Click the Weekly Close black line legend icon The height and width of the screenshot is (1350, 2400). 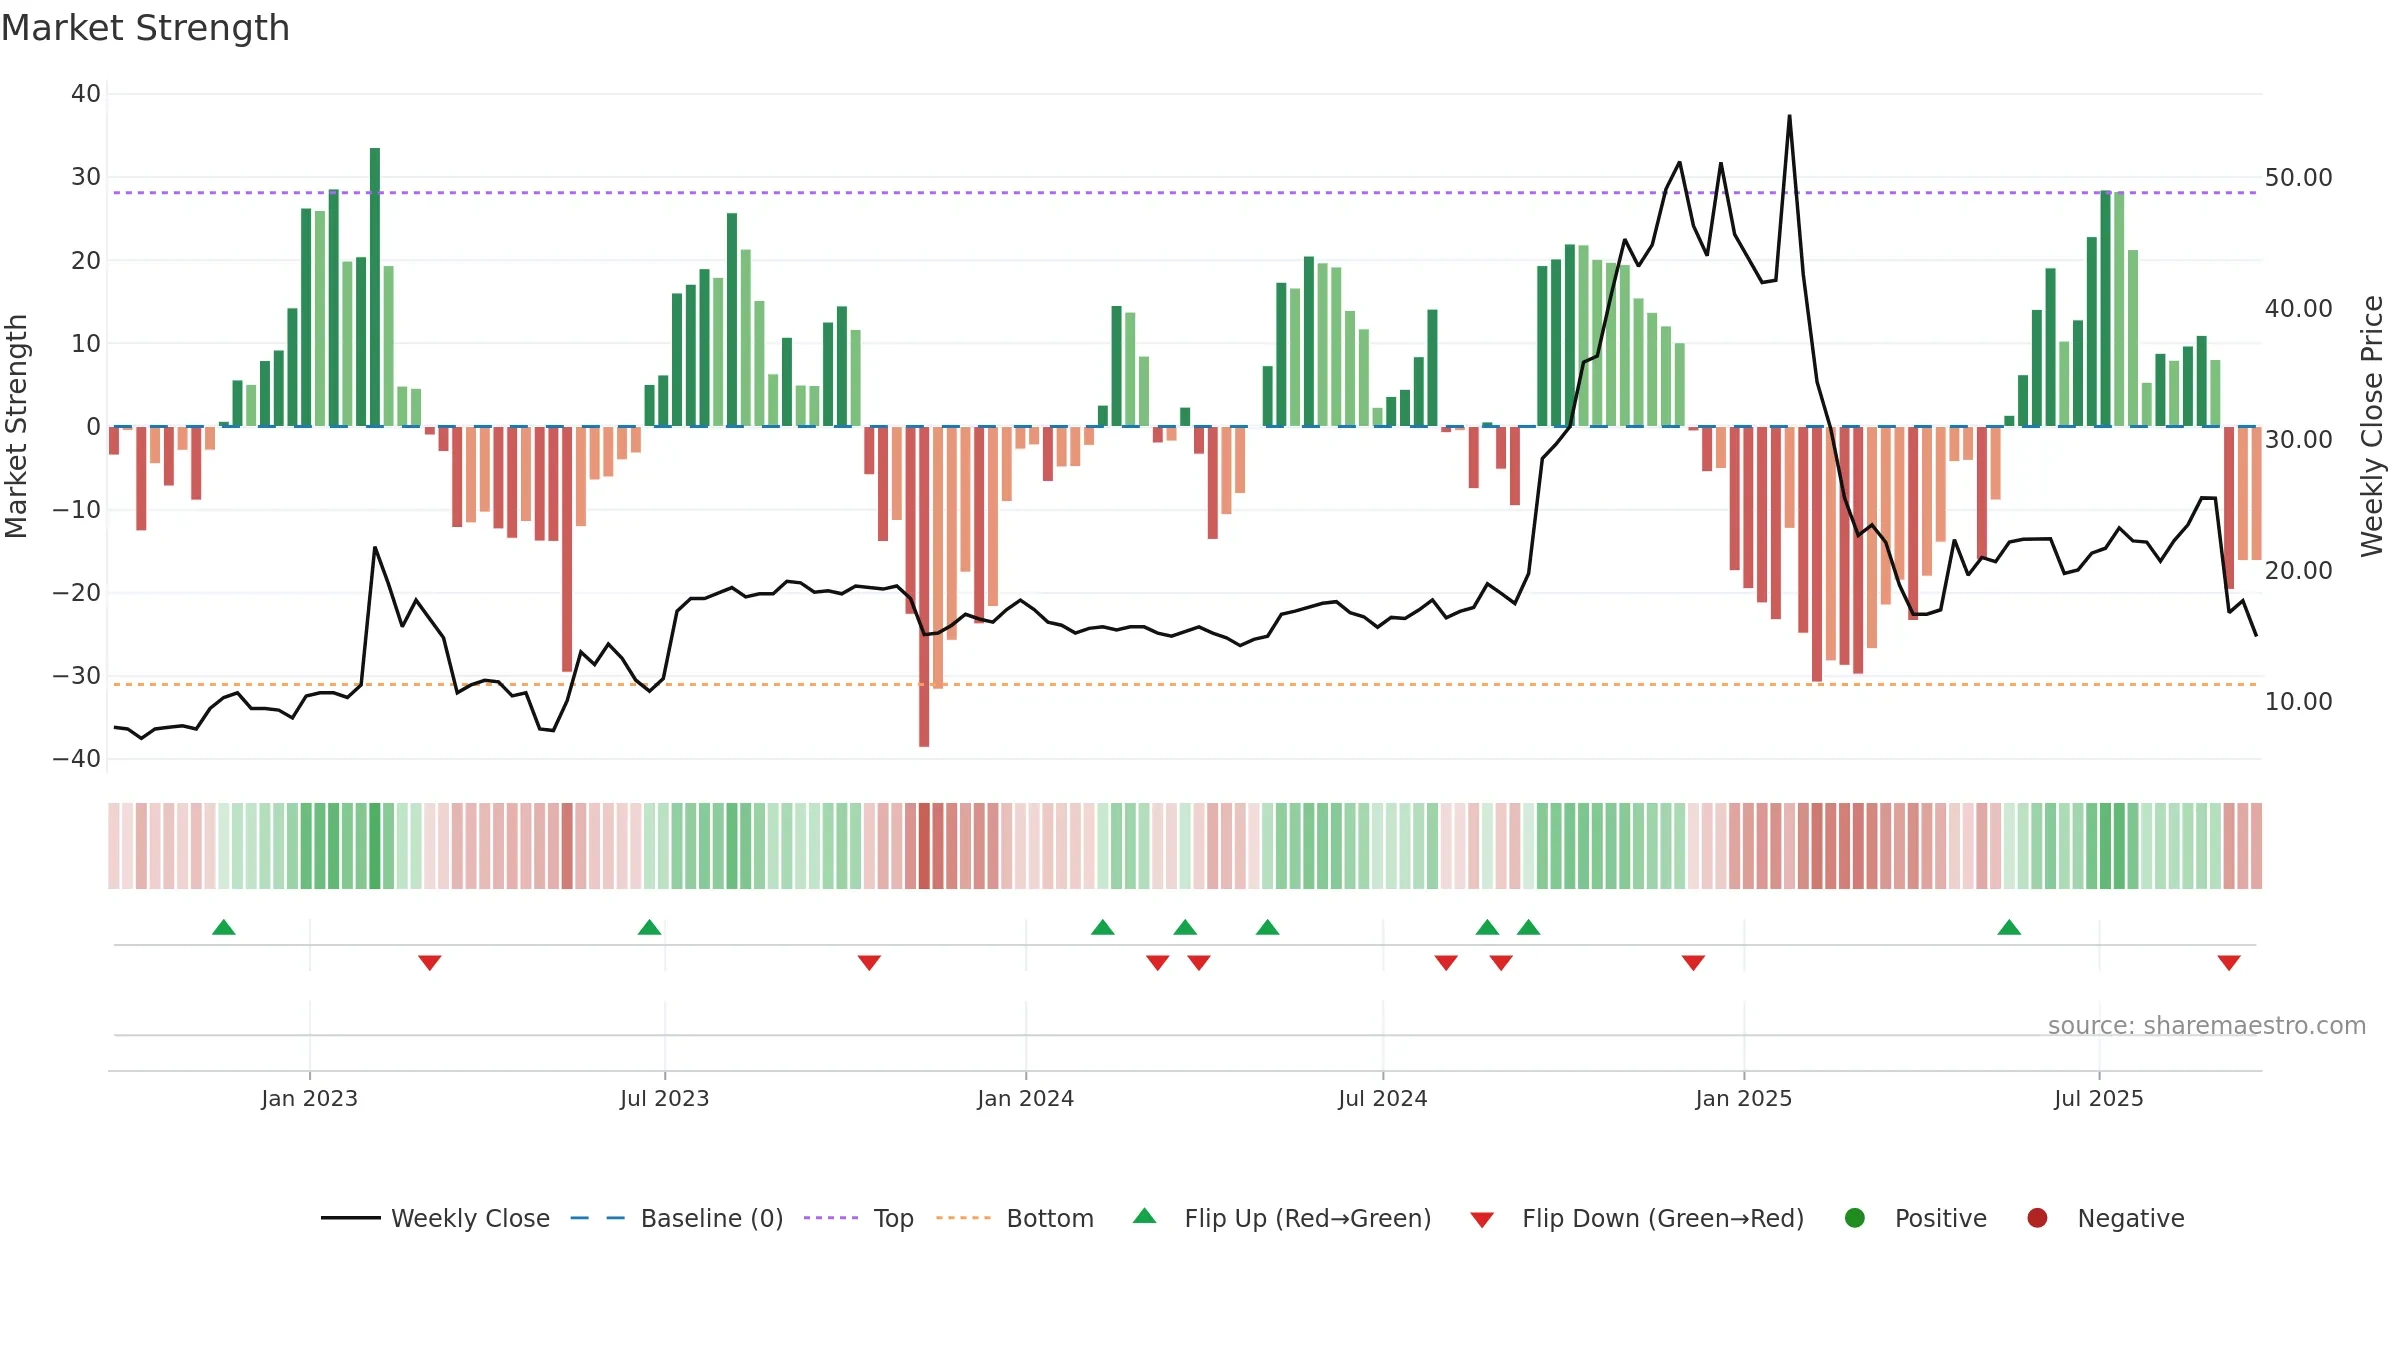[351, 1218]
